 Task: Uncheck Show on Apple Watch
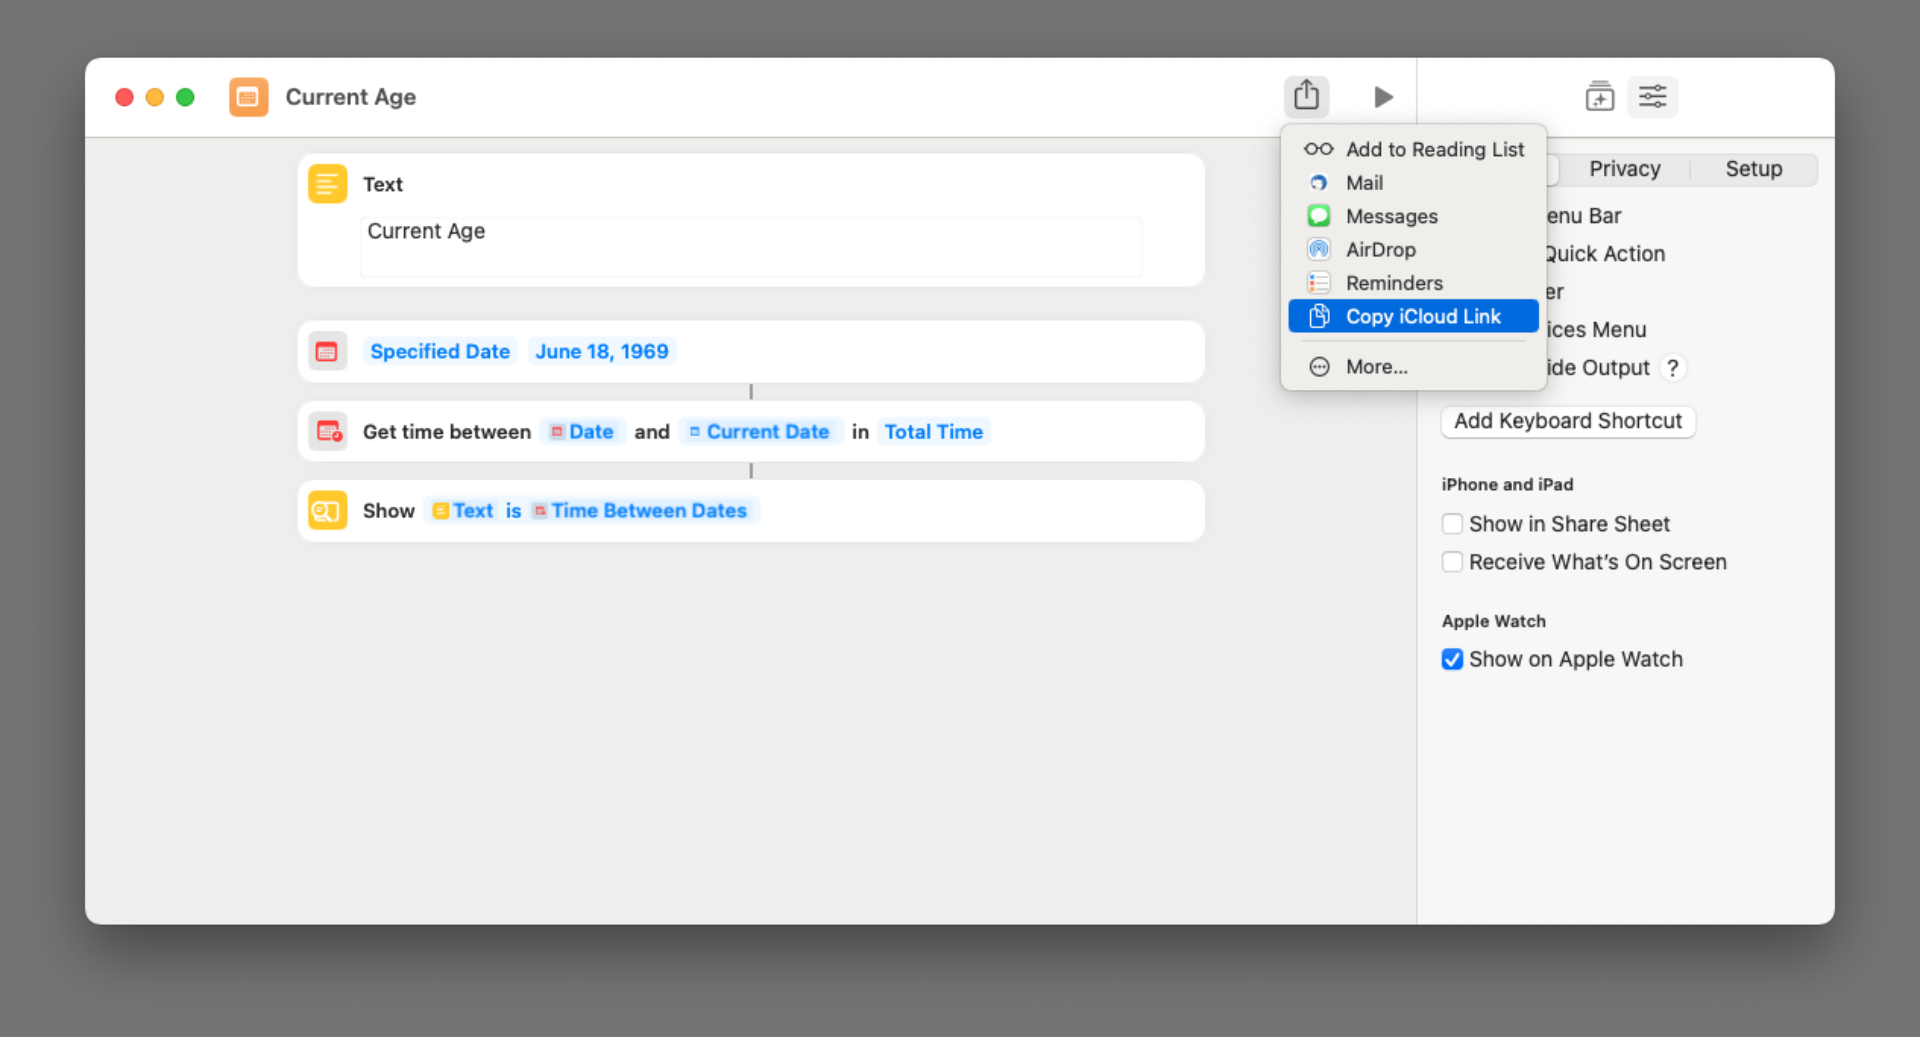click(1452, 659)
